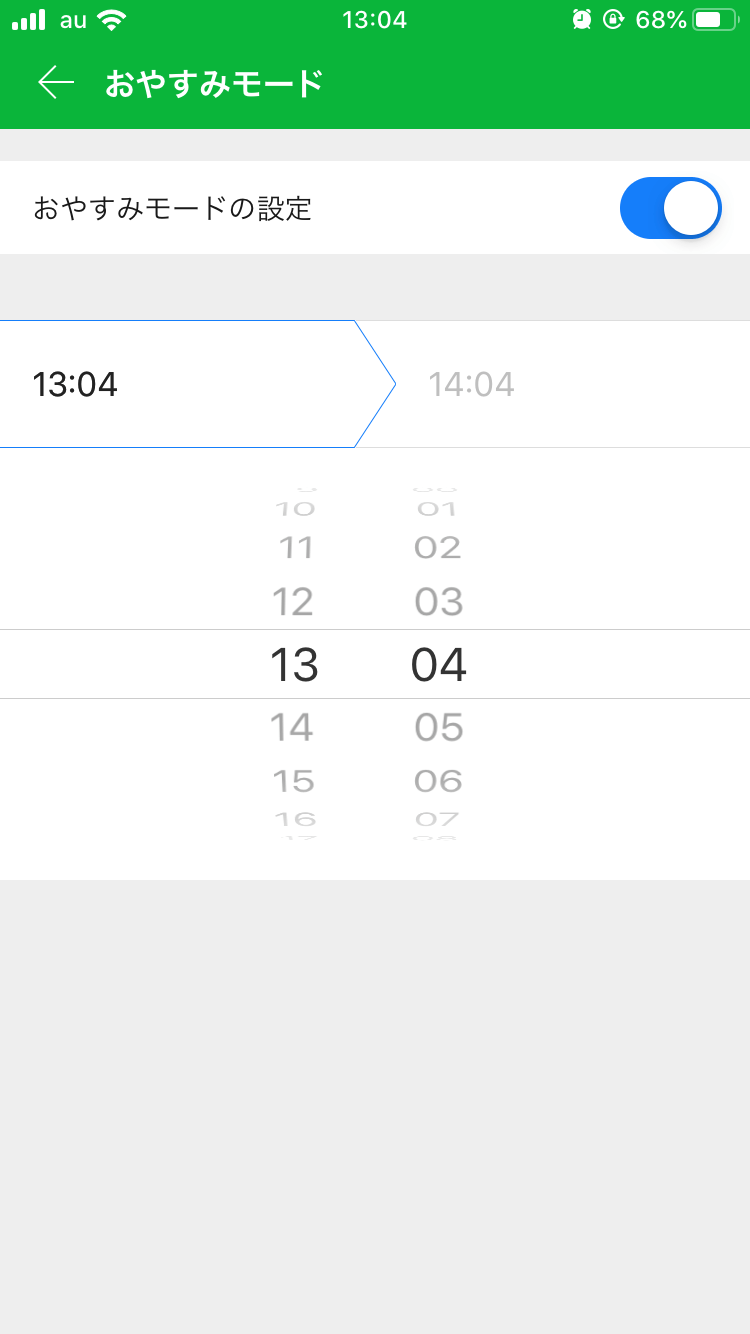The height and width of the screenshot is (1334, 750).
Task: Turn off the おやすみモードの設定 switch
Action: point(670,208)
